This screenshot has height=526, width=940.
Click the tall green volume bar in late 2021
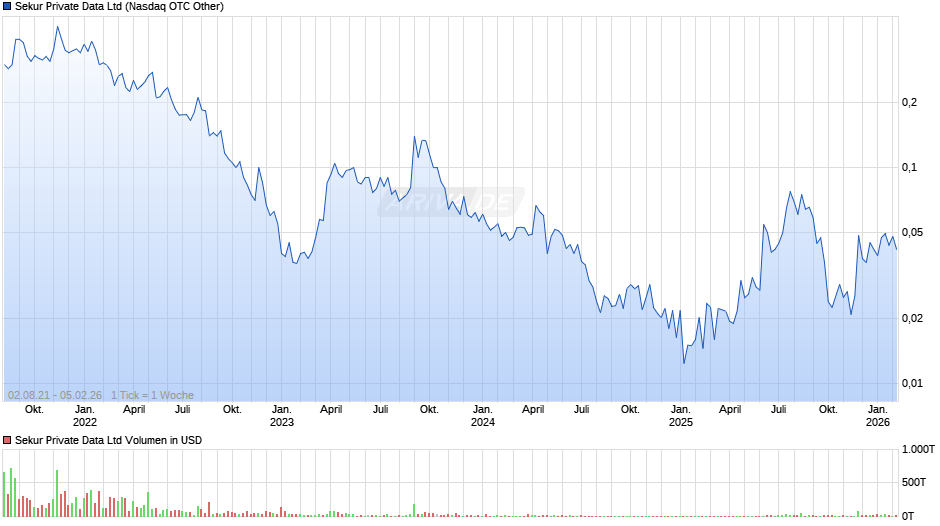pyautogui.click(x=57, y=493)
